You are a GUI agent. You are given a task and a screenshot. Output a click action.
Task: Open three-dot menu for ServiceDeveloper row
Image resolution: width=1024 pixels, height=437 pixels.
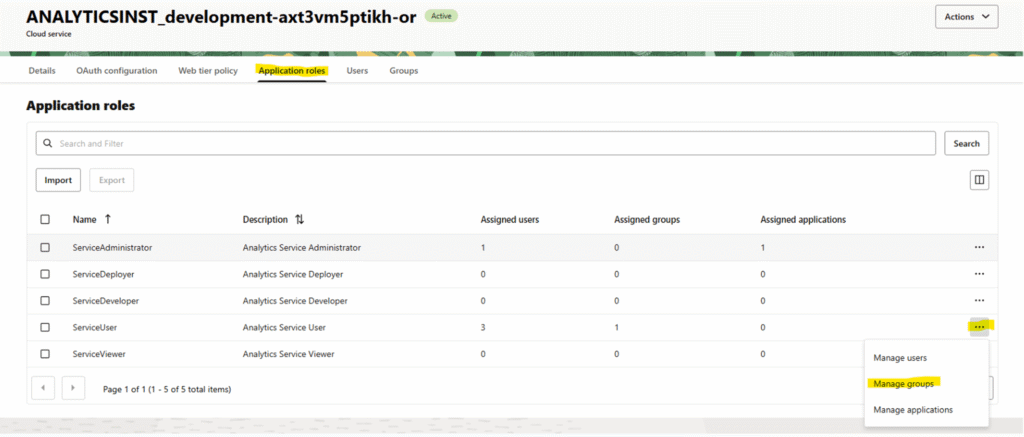pos(979,300)
